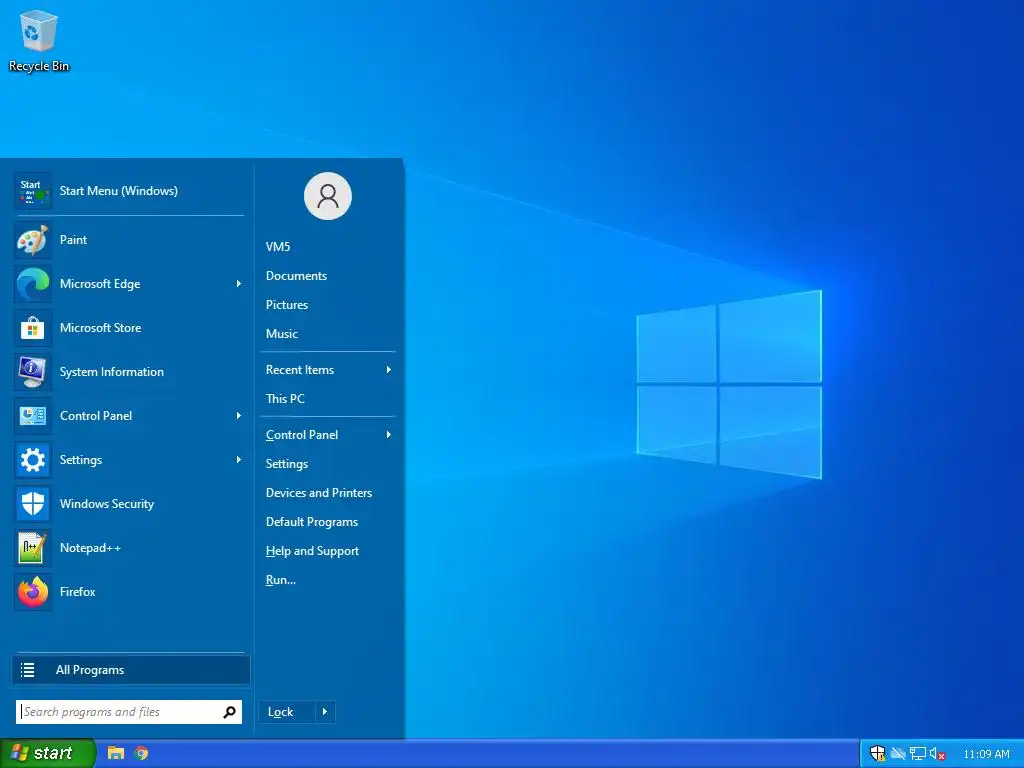The image size is (1024, 768).
Task: Expand the left-column Settings submenu arrow
Action: (239, 460)
